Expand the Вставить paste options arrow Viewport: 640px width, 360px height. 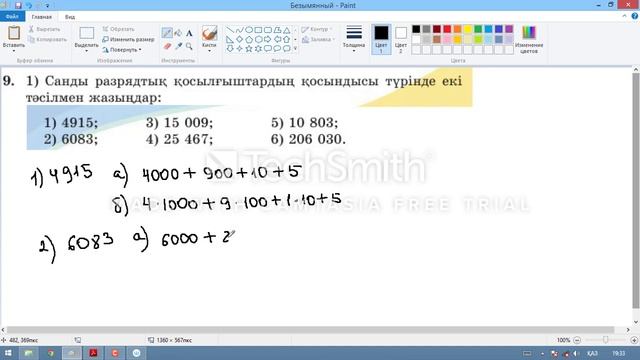point(14,50)
